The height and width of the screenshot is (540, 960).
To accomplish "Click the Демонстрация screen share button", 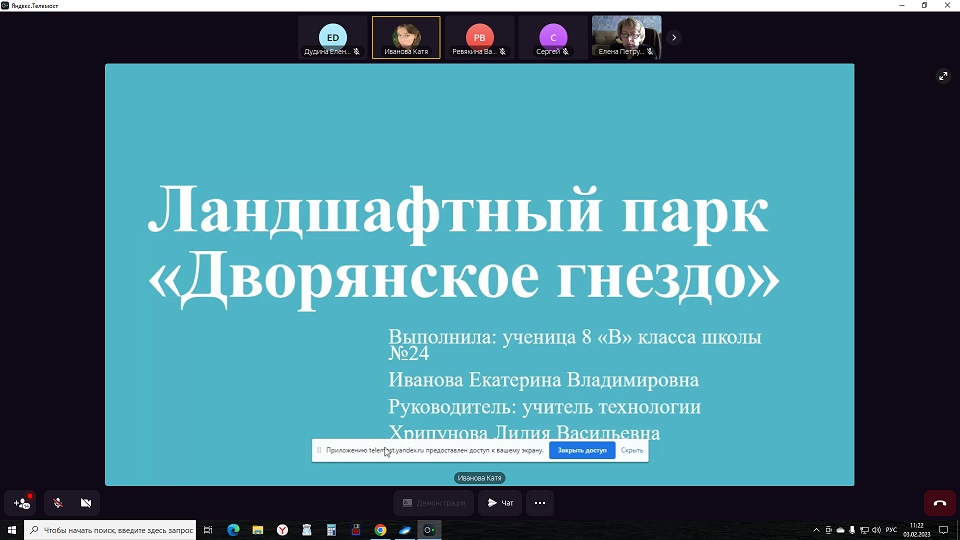I will (x=433, y=503).
